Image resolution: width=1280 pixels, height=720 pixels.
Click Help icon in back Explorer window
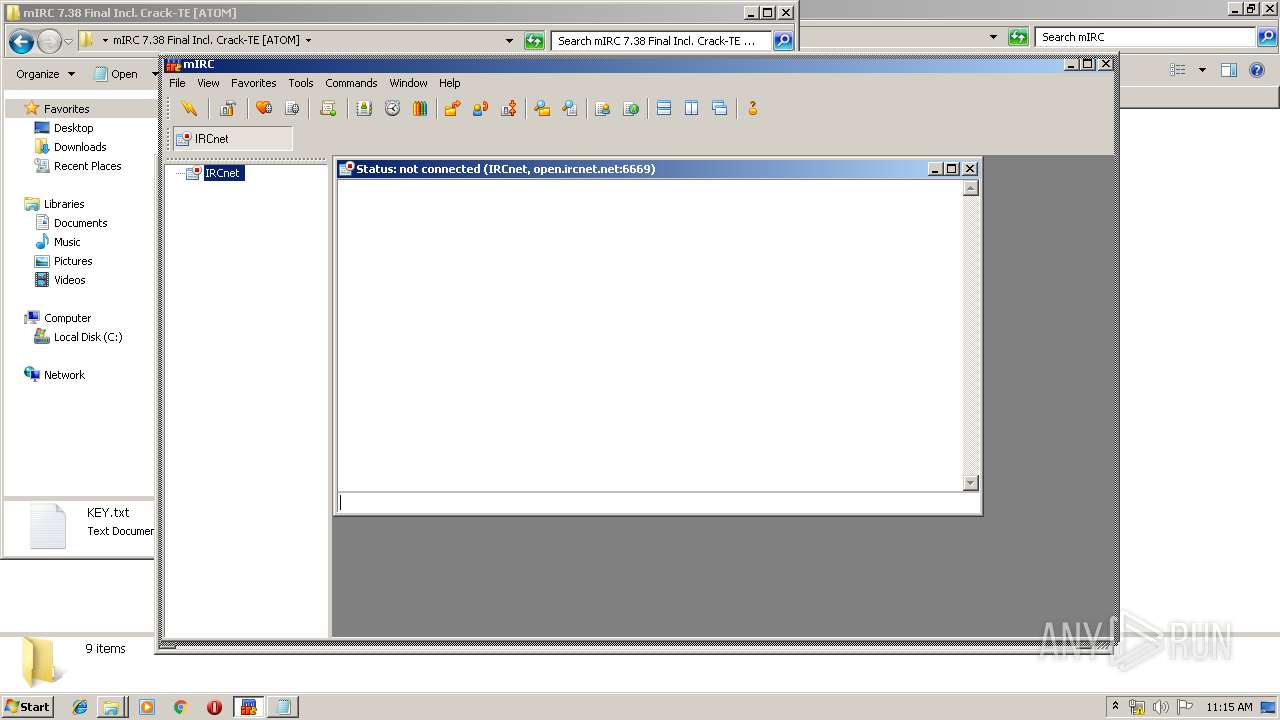click(1258, 70)
